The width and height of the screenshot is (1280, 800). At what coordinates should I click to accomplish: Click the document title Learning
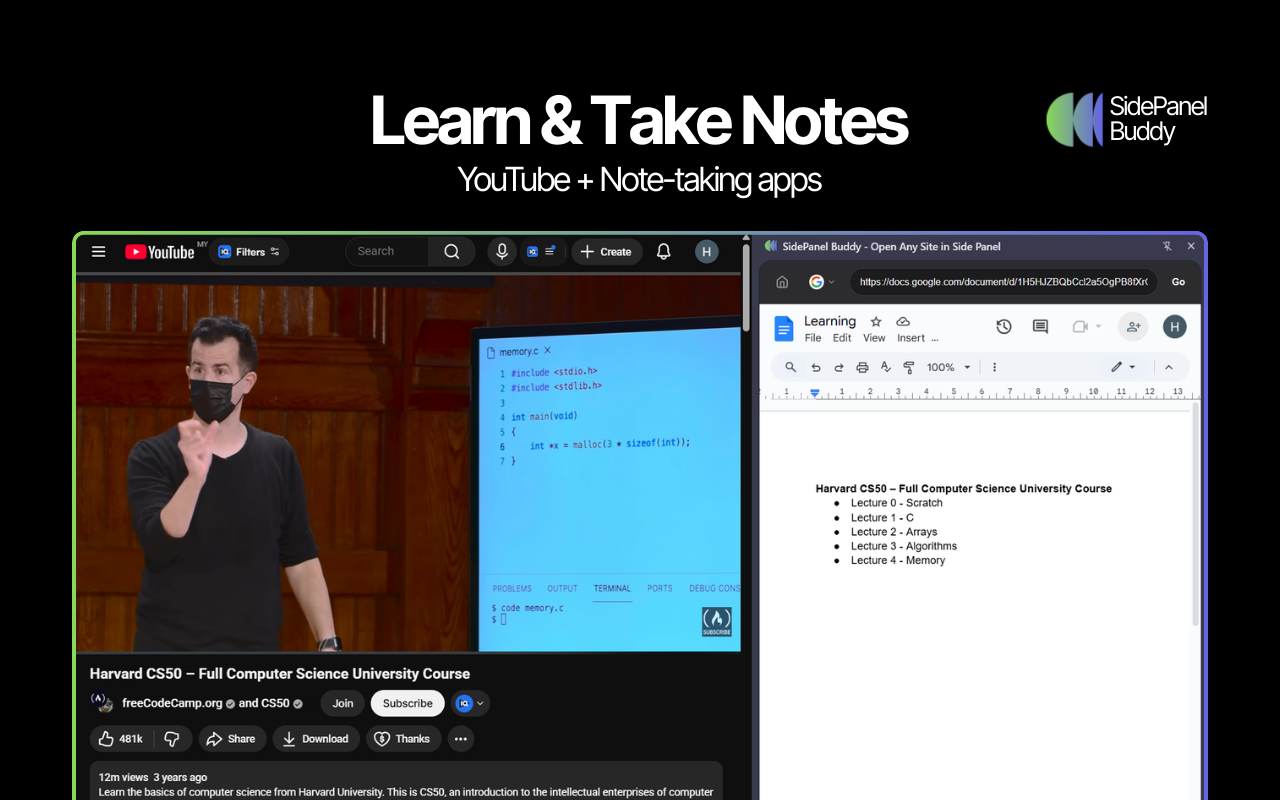[x=830, y=321]
